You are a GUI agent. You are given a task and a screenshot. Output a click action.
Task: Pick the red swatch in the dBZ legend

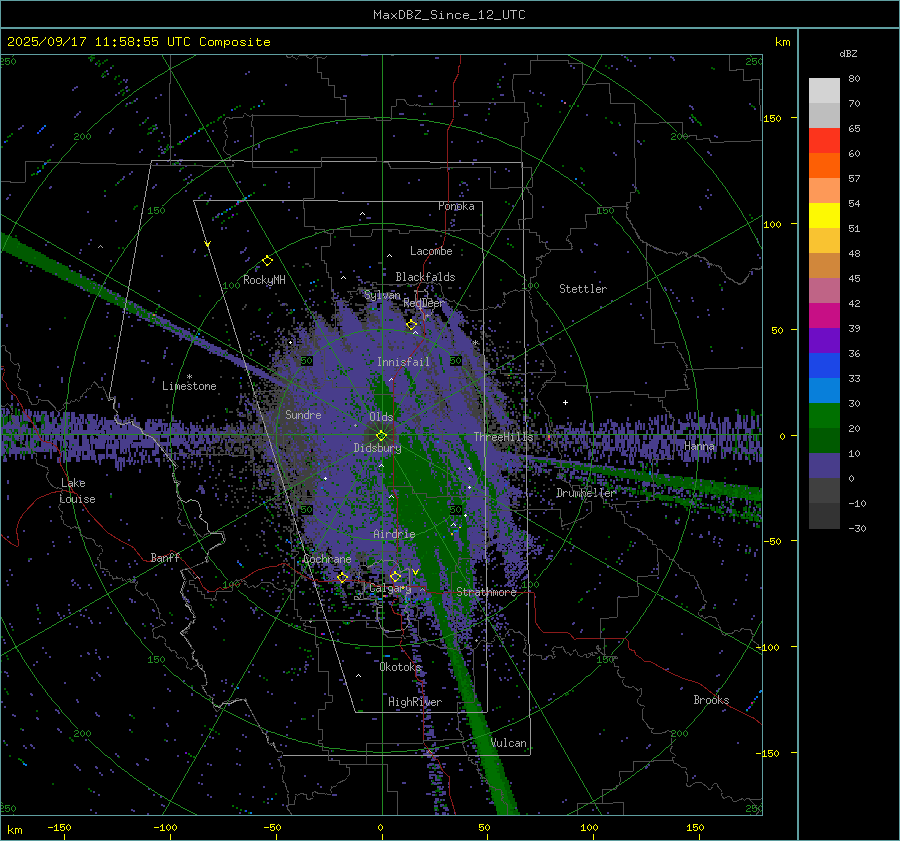pyautogui.click(x=824, y=141)
